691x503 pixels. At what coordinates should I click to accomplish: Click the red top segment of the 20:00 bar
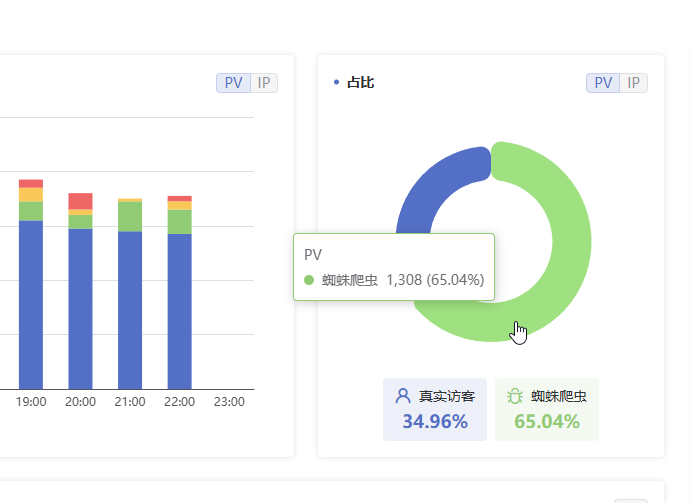(80, 200)
